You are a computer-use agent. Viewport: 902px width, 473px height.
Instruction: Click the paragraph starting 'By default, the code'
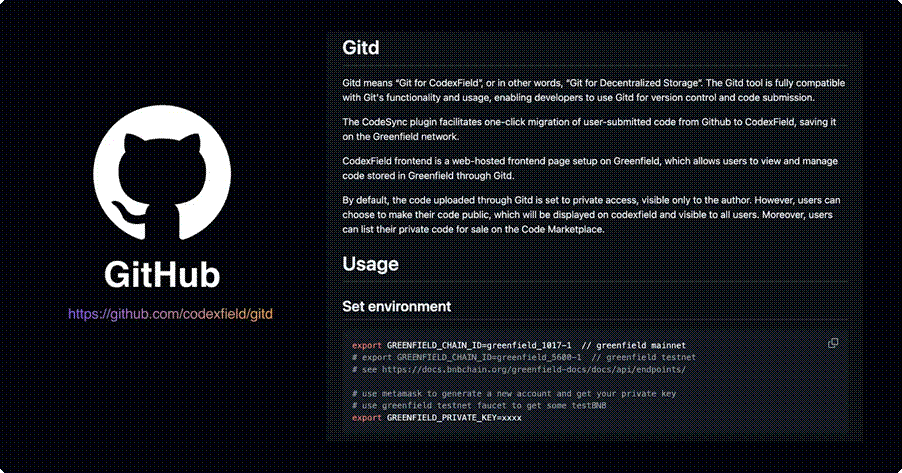coord(591,215)
